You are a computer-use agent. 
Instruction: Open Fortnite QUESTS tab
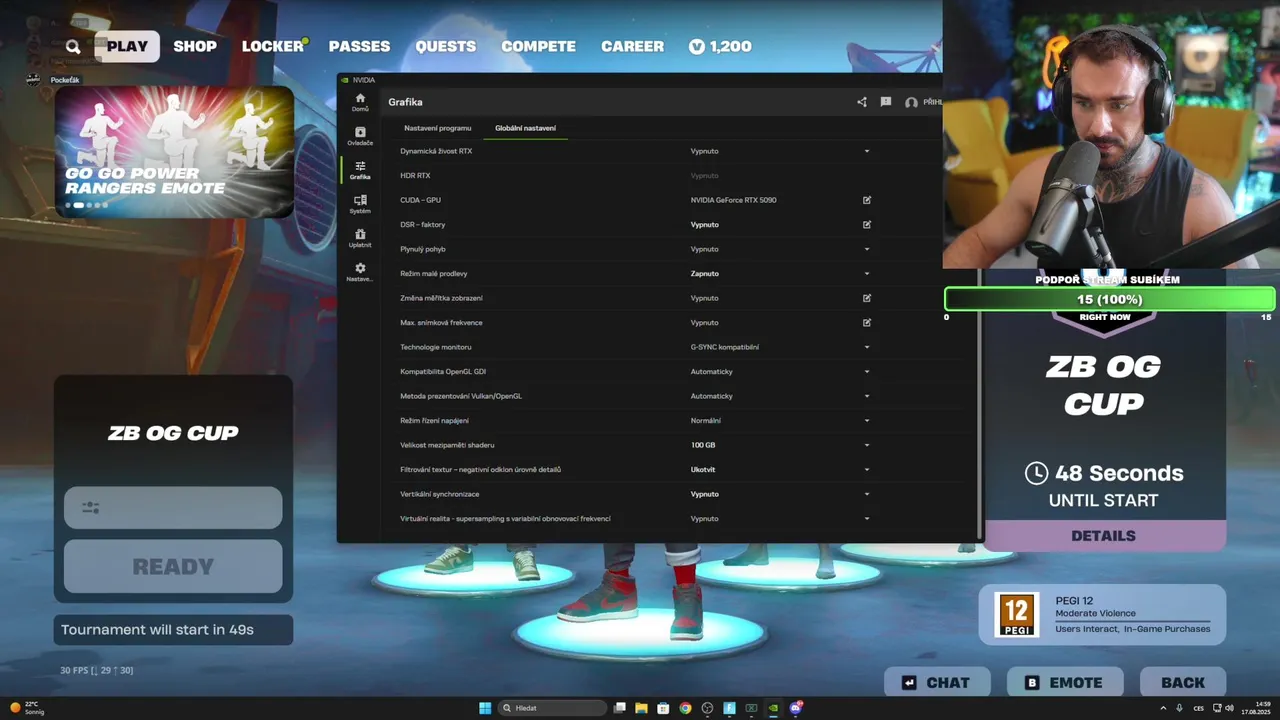[x=446, y=46]
